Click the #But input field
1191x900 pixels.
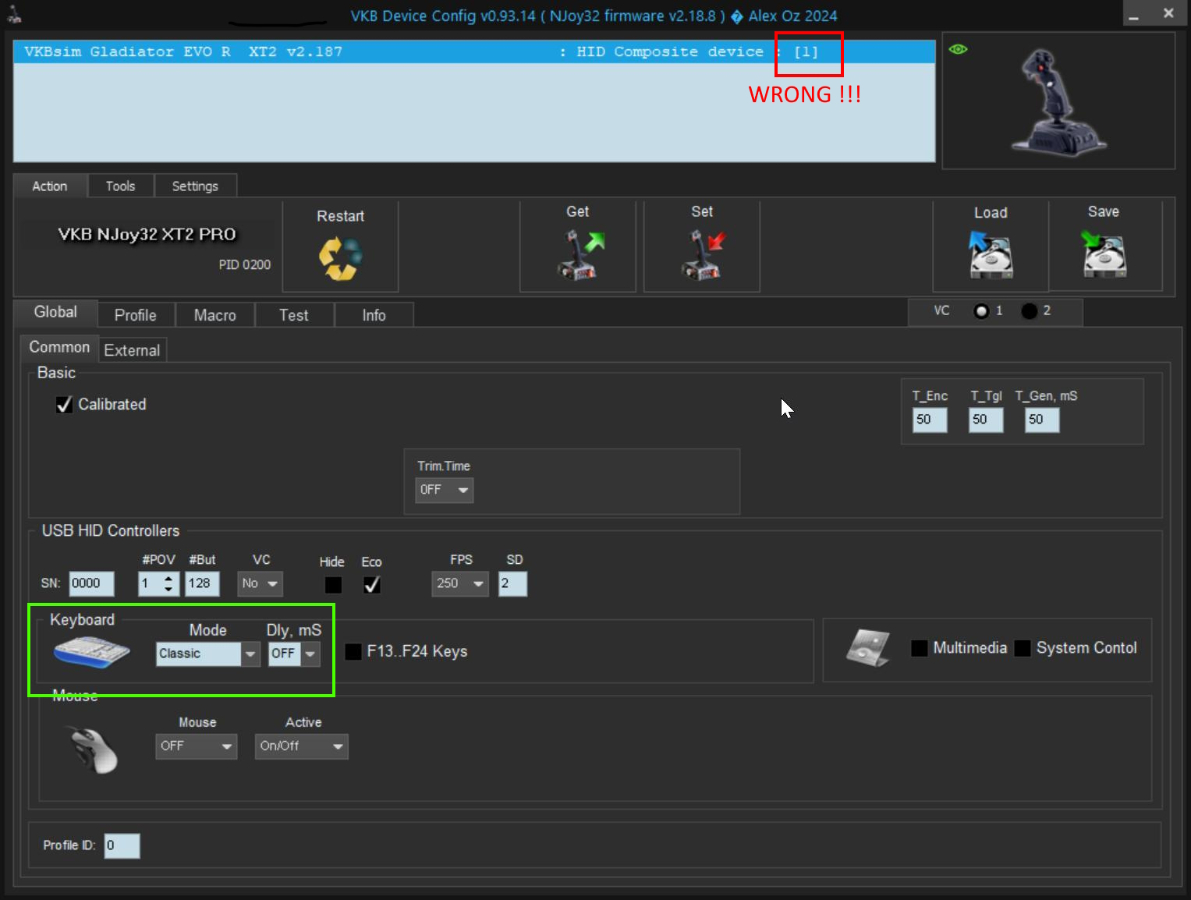202,583
